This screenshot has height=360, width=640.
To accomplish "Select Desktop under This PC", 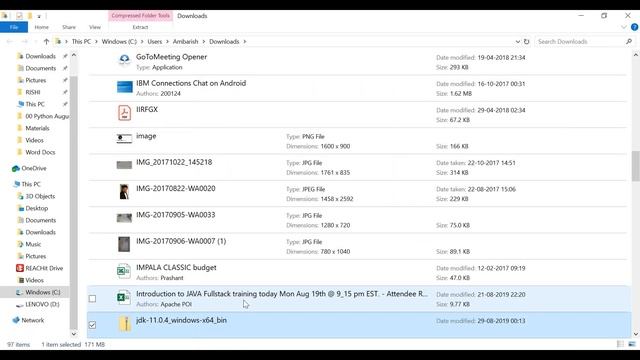I will click(37, 208).
